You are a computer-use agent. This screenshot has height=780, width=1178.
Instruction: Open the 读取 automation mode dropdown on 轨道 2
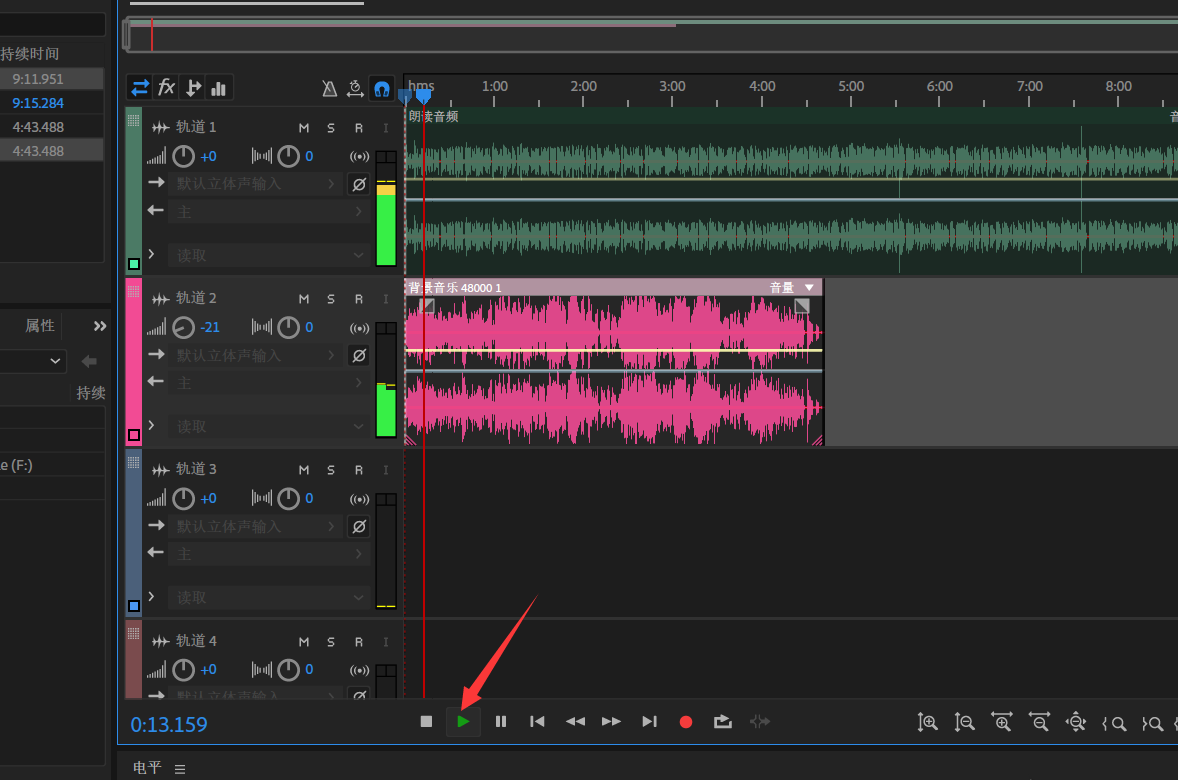click(x=268, y=426)
